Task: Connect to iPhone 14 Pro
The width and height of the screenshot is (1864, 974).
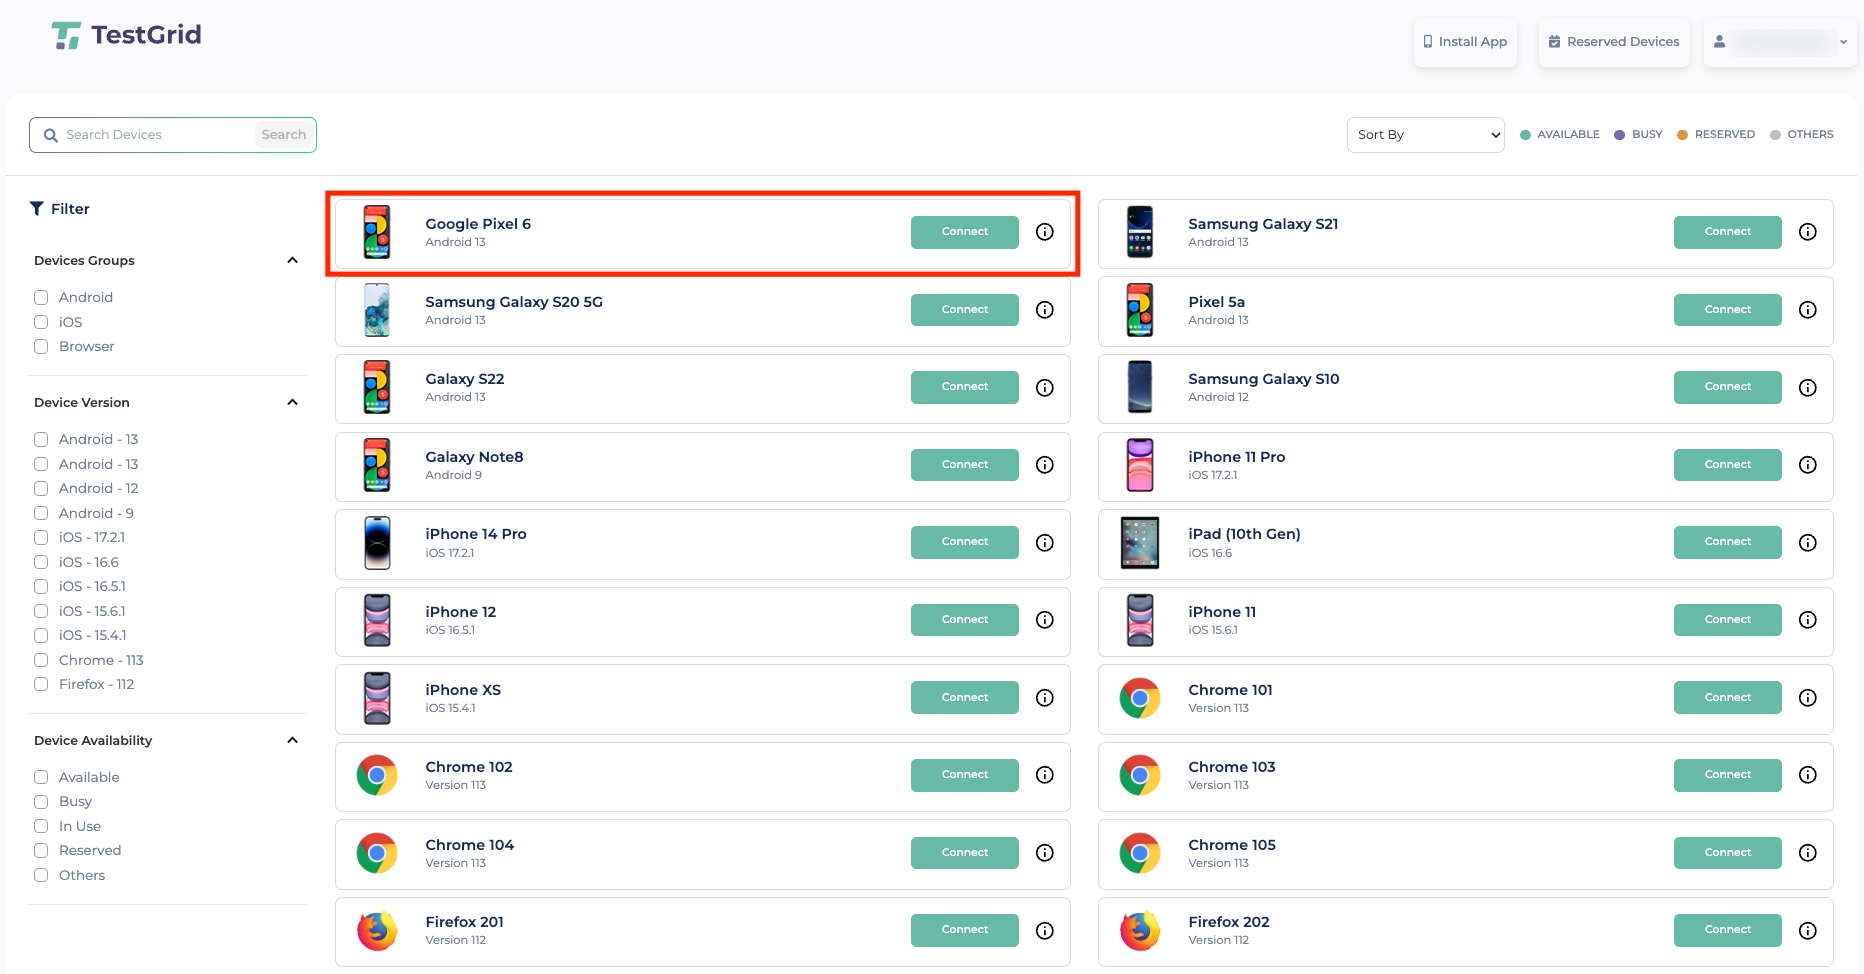Action: pos(965,542)
